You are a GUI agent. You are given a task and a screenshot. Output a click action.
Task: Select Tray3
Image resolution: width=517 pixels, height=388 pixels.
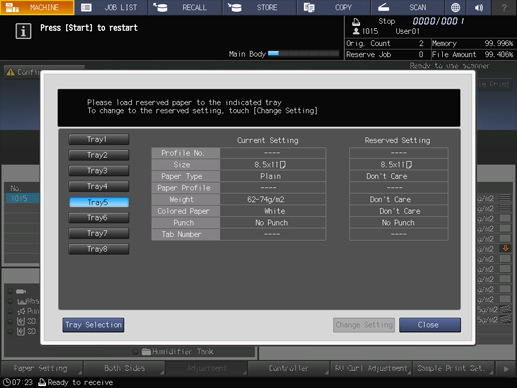(x=99, y=171)
